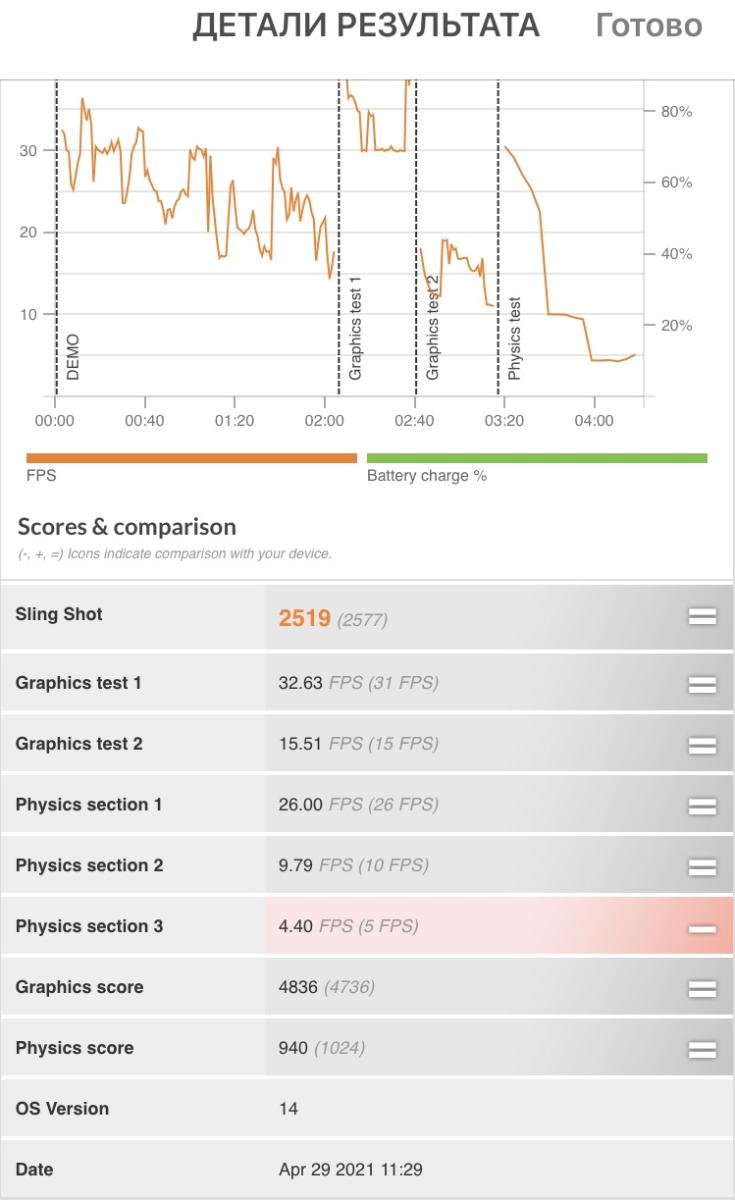
Task: Click equal icon in Physics section 2 row
Action: (702, 868)
